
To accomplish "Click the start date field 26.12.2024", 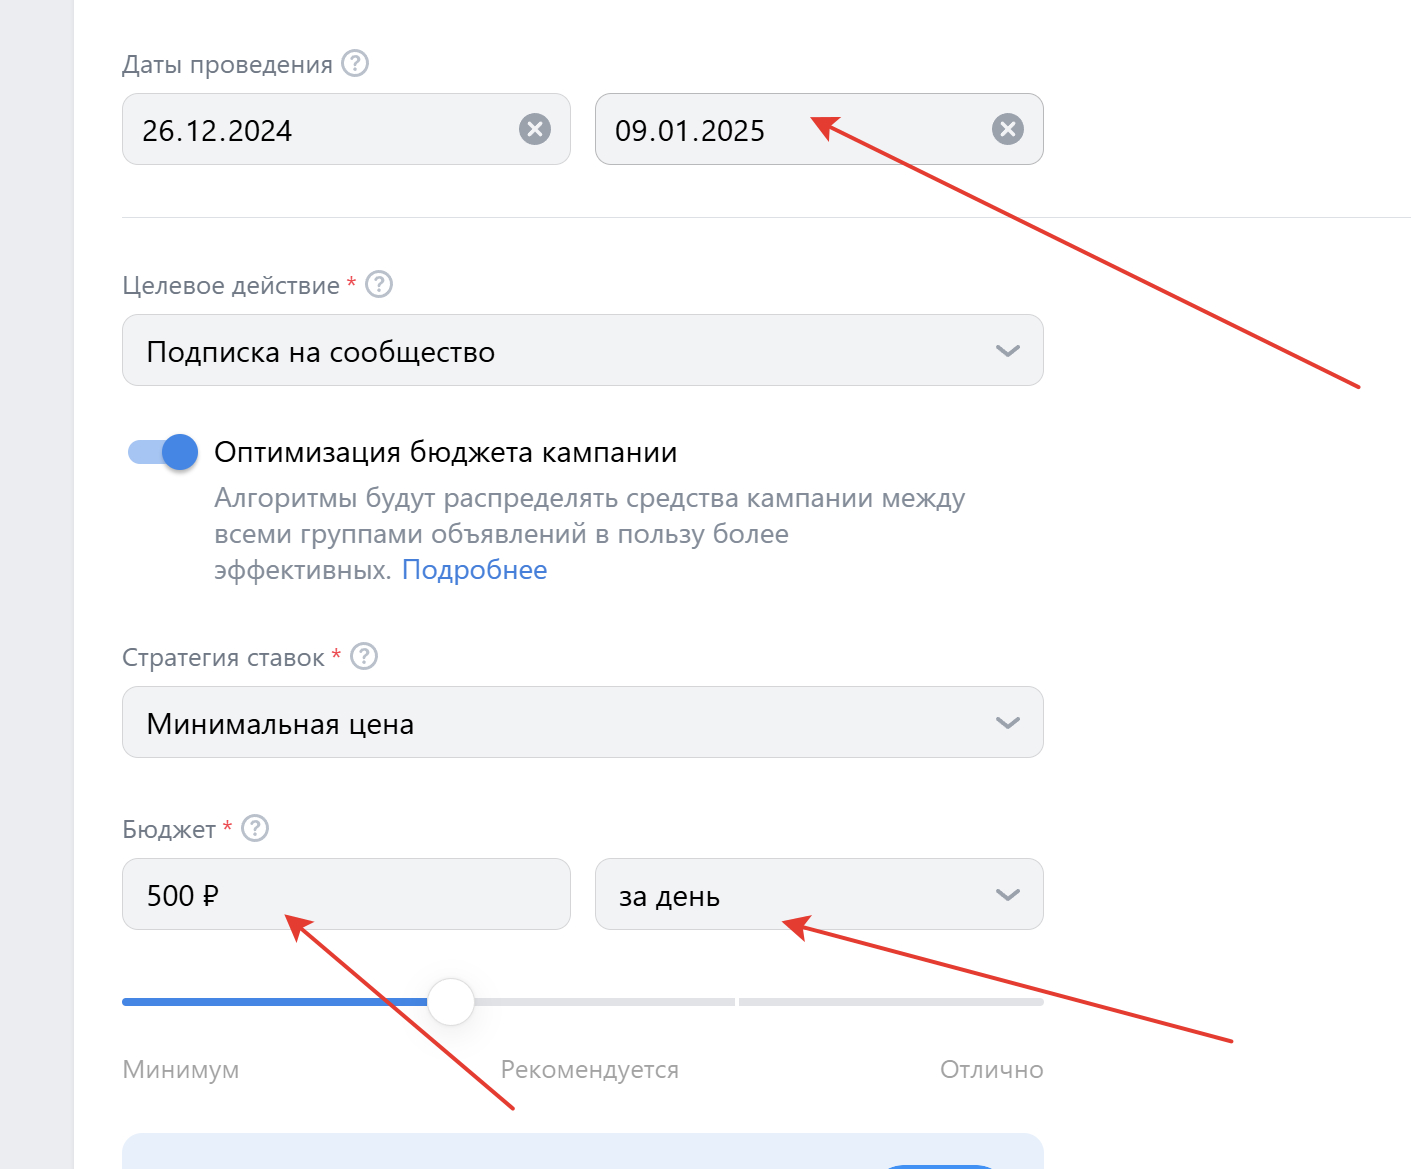I will [320, 130].
